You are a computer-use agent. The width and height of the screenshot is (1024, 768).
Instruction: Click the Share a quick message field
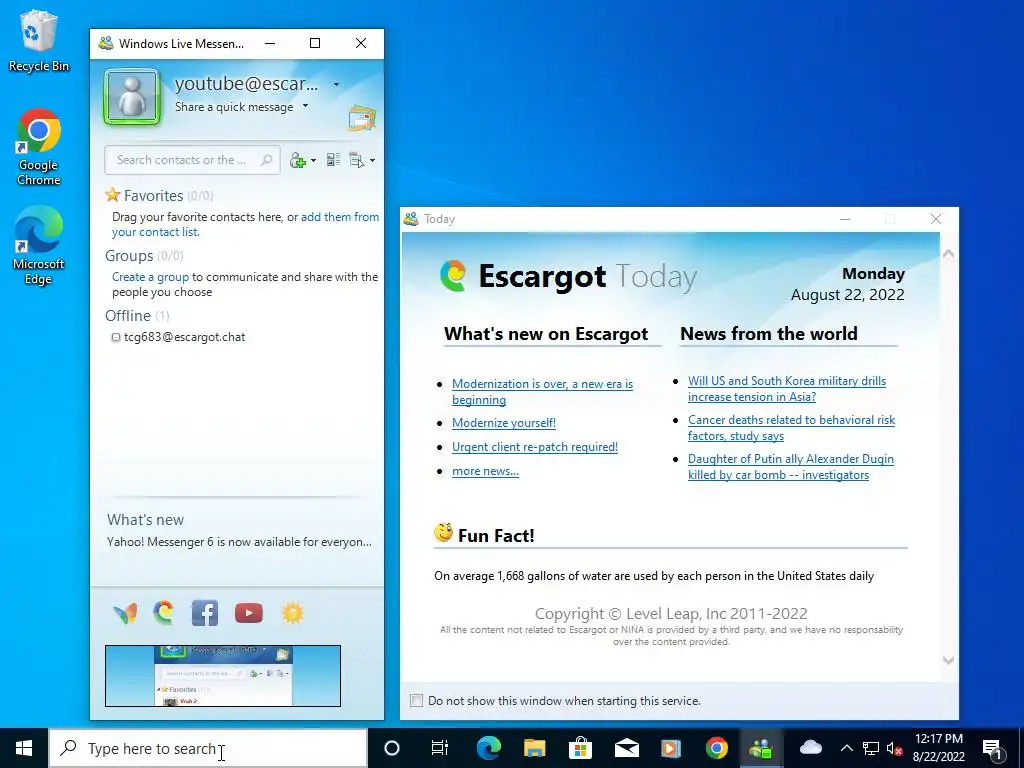[234, 106]
